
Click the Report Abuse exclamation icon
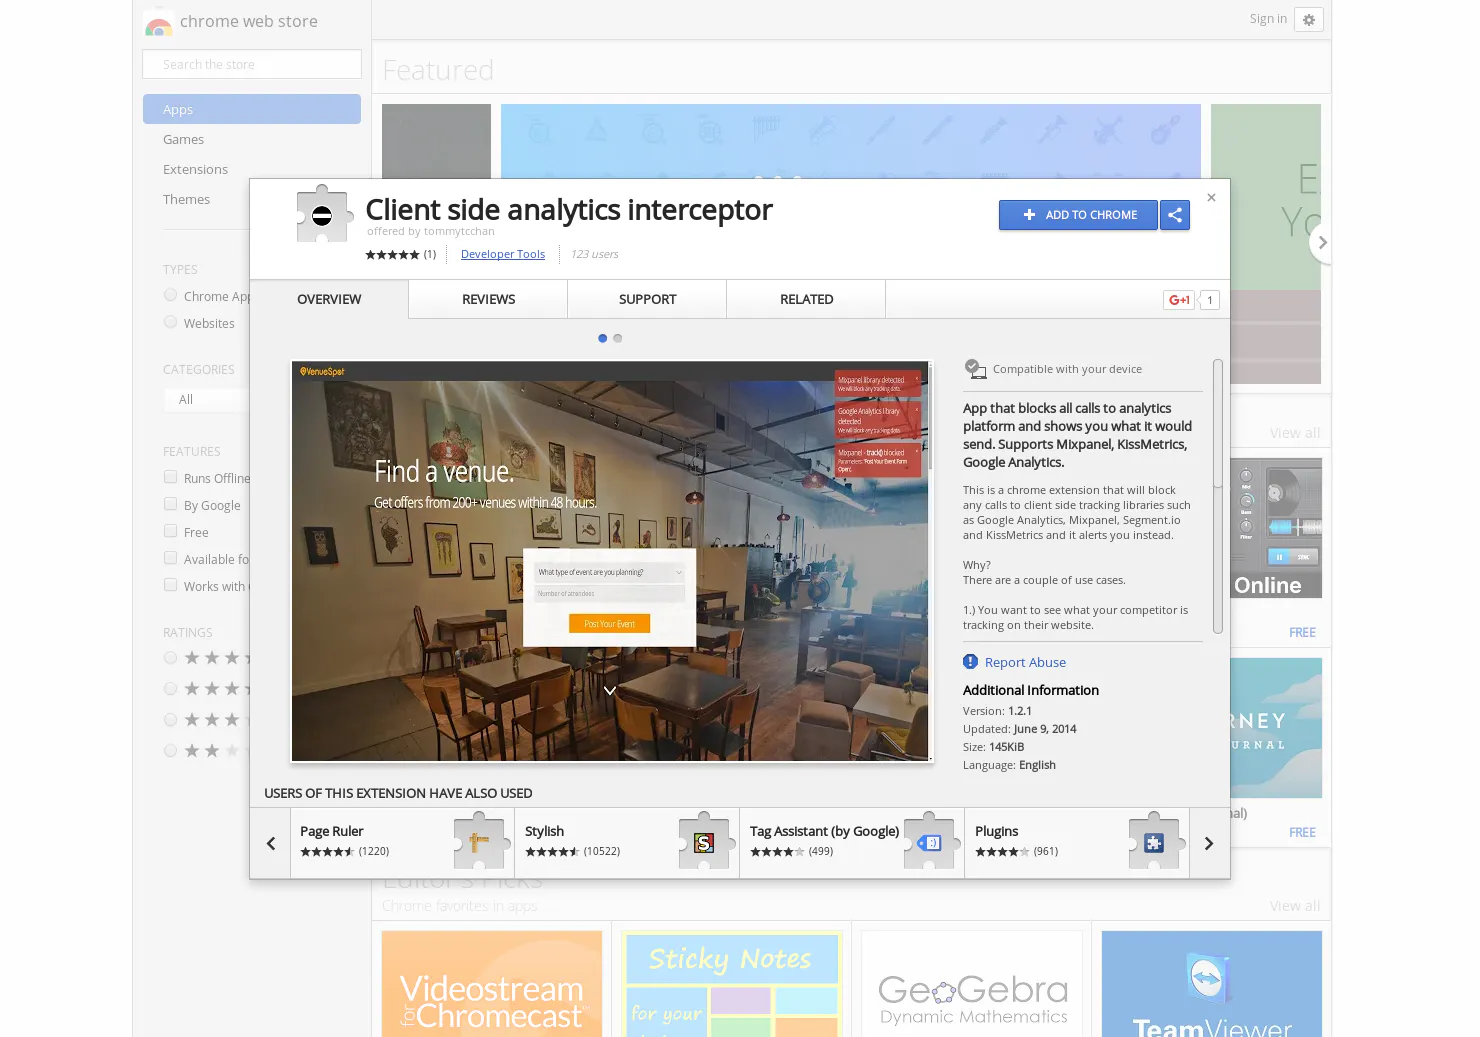970,662
